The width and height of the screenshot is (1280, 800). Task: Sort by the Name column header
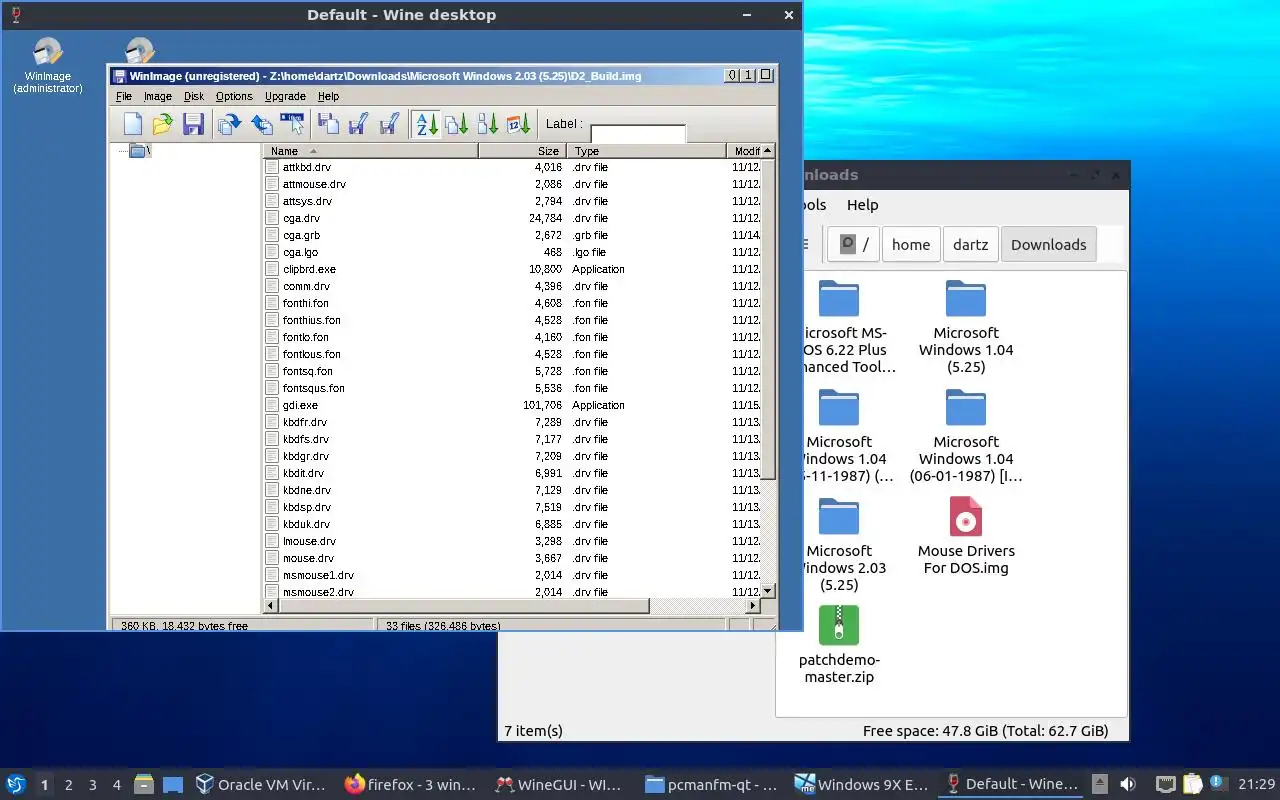(x=371, y=151)
